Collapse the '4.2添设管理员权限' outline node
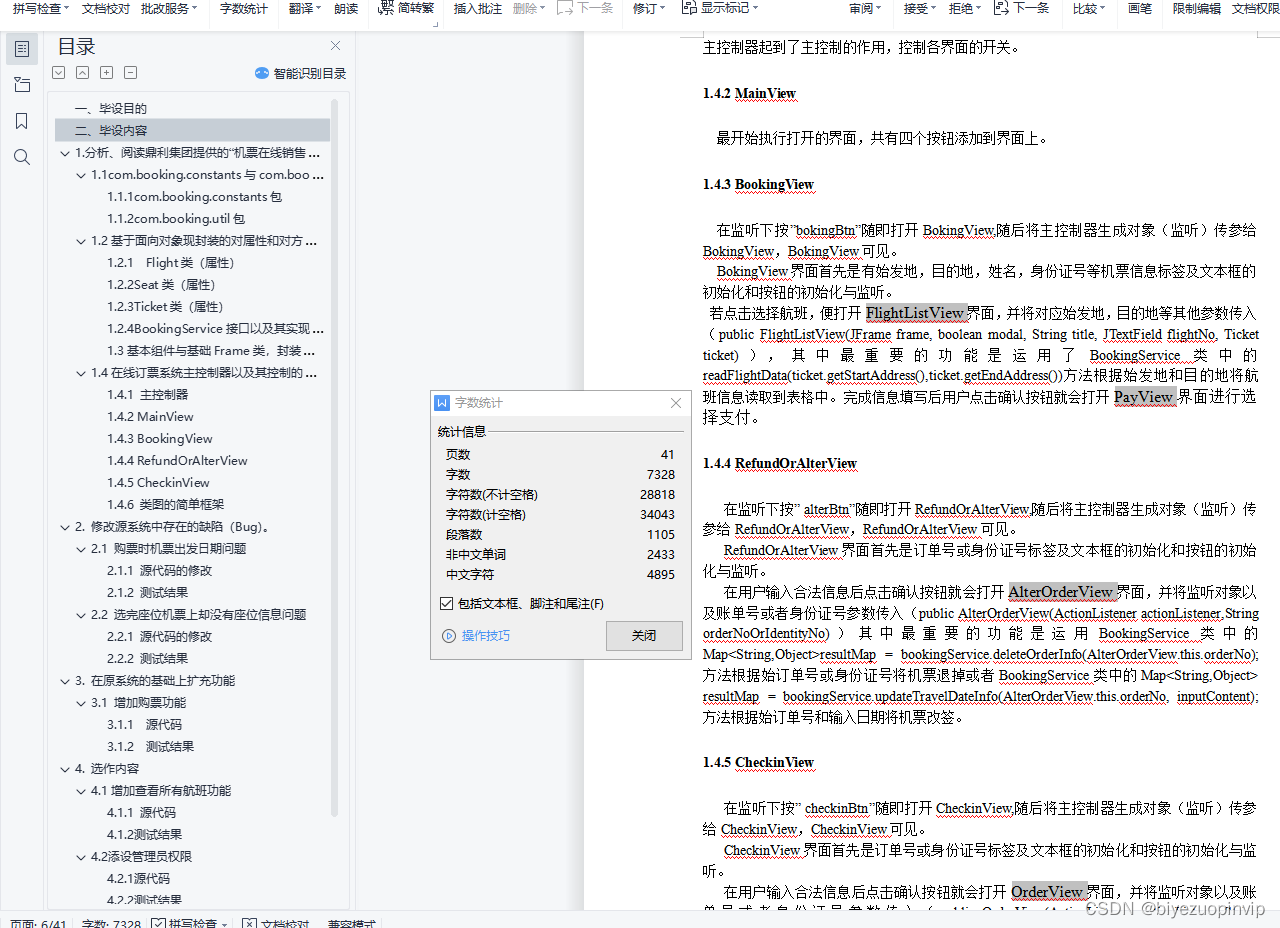This screenshot has height=928, width=1280. coord(81,857)
